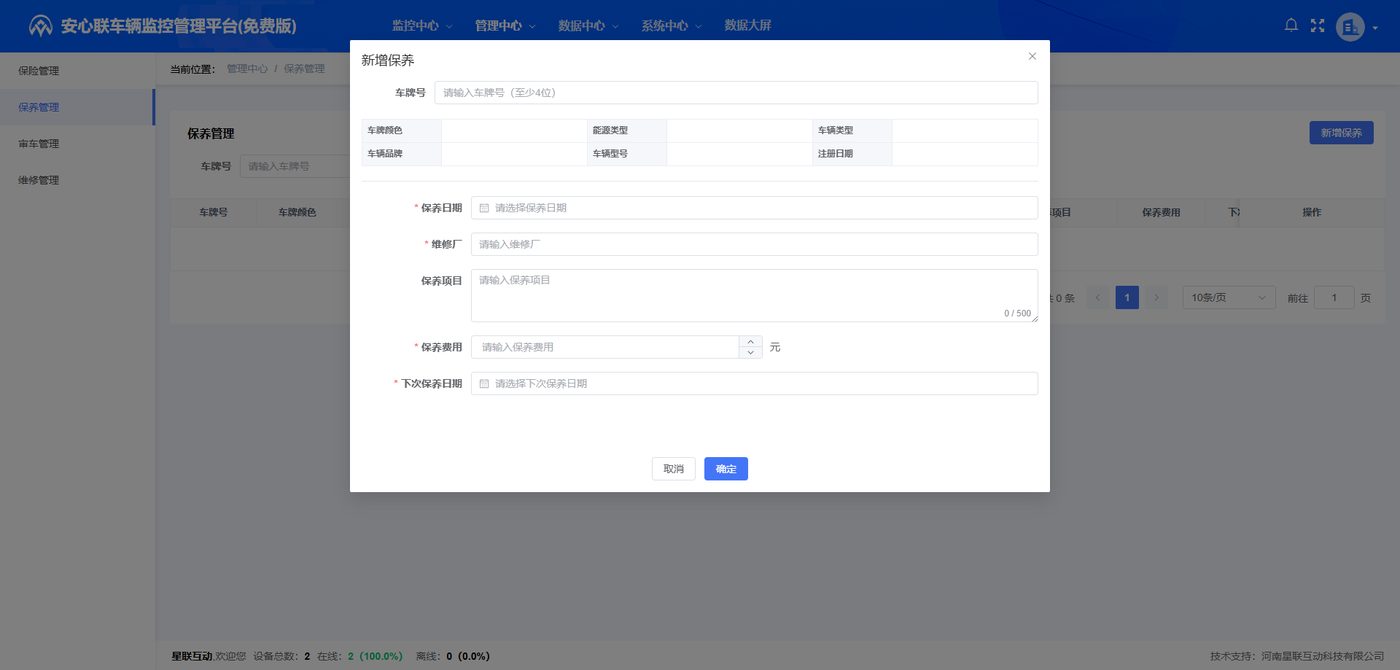This screenshot has width=1400, height=670.
Task: Select page 1 in pagination
Action: pos(1127,298)
